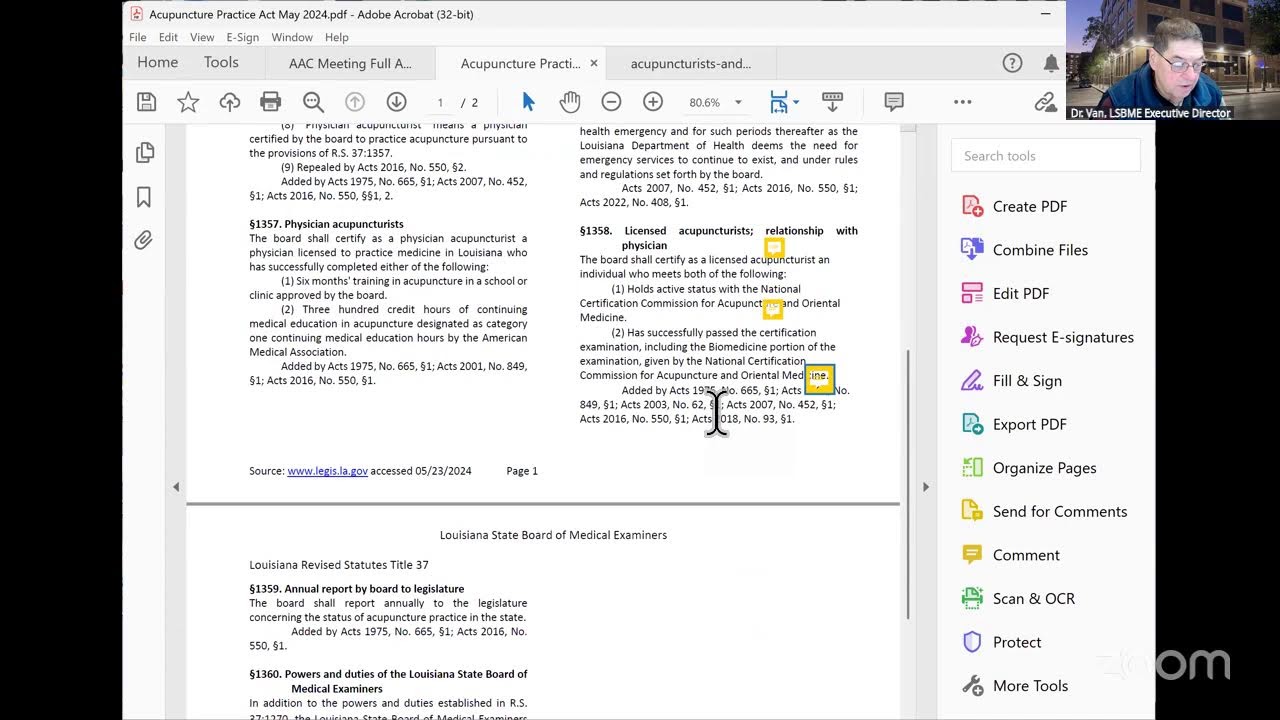Click the page number field

440,102
